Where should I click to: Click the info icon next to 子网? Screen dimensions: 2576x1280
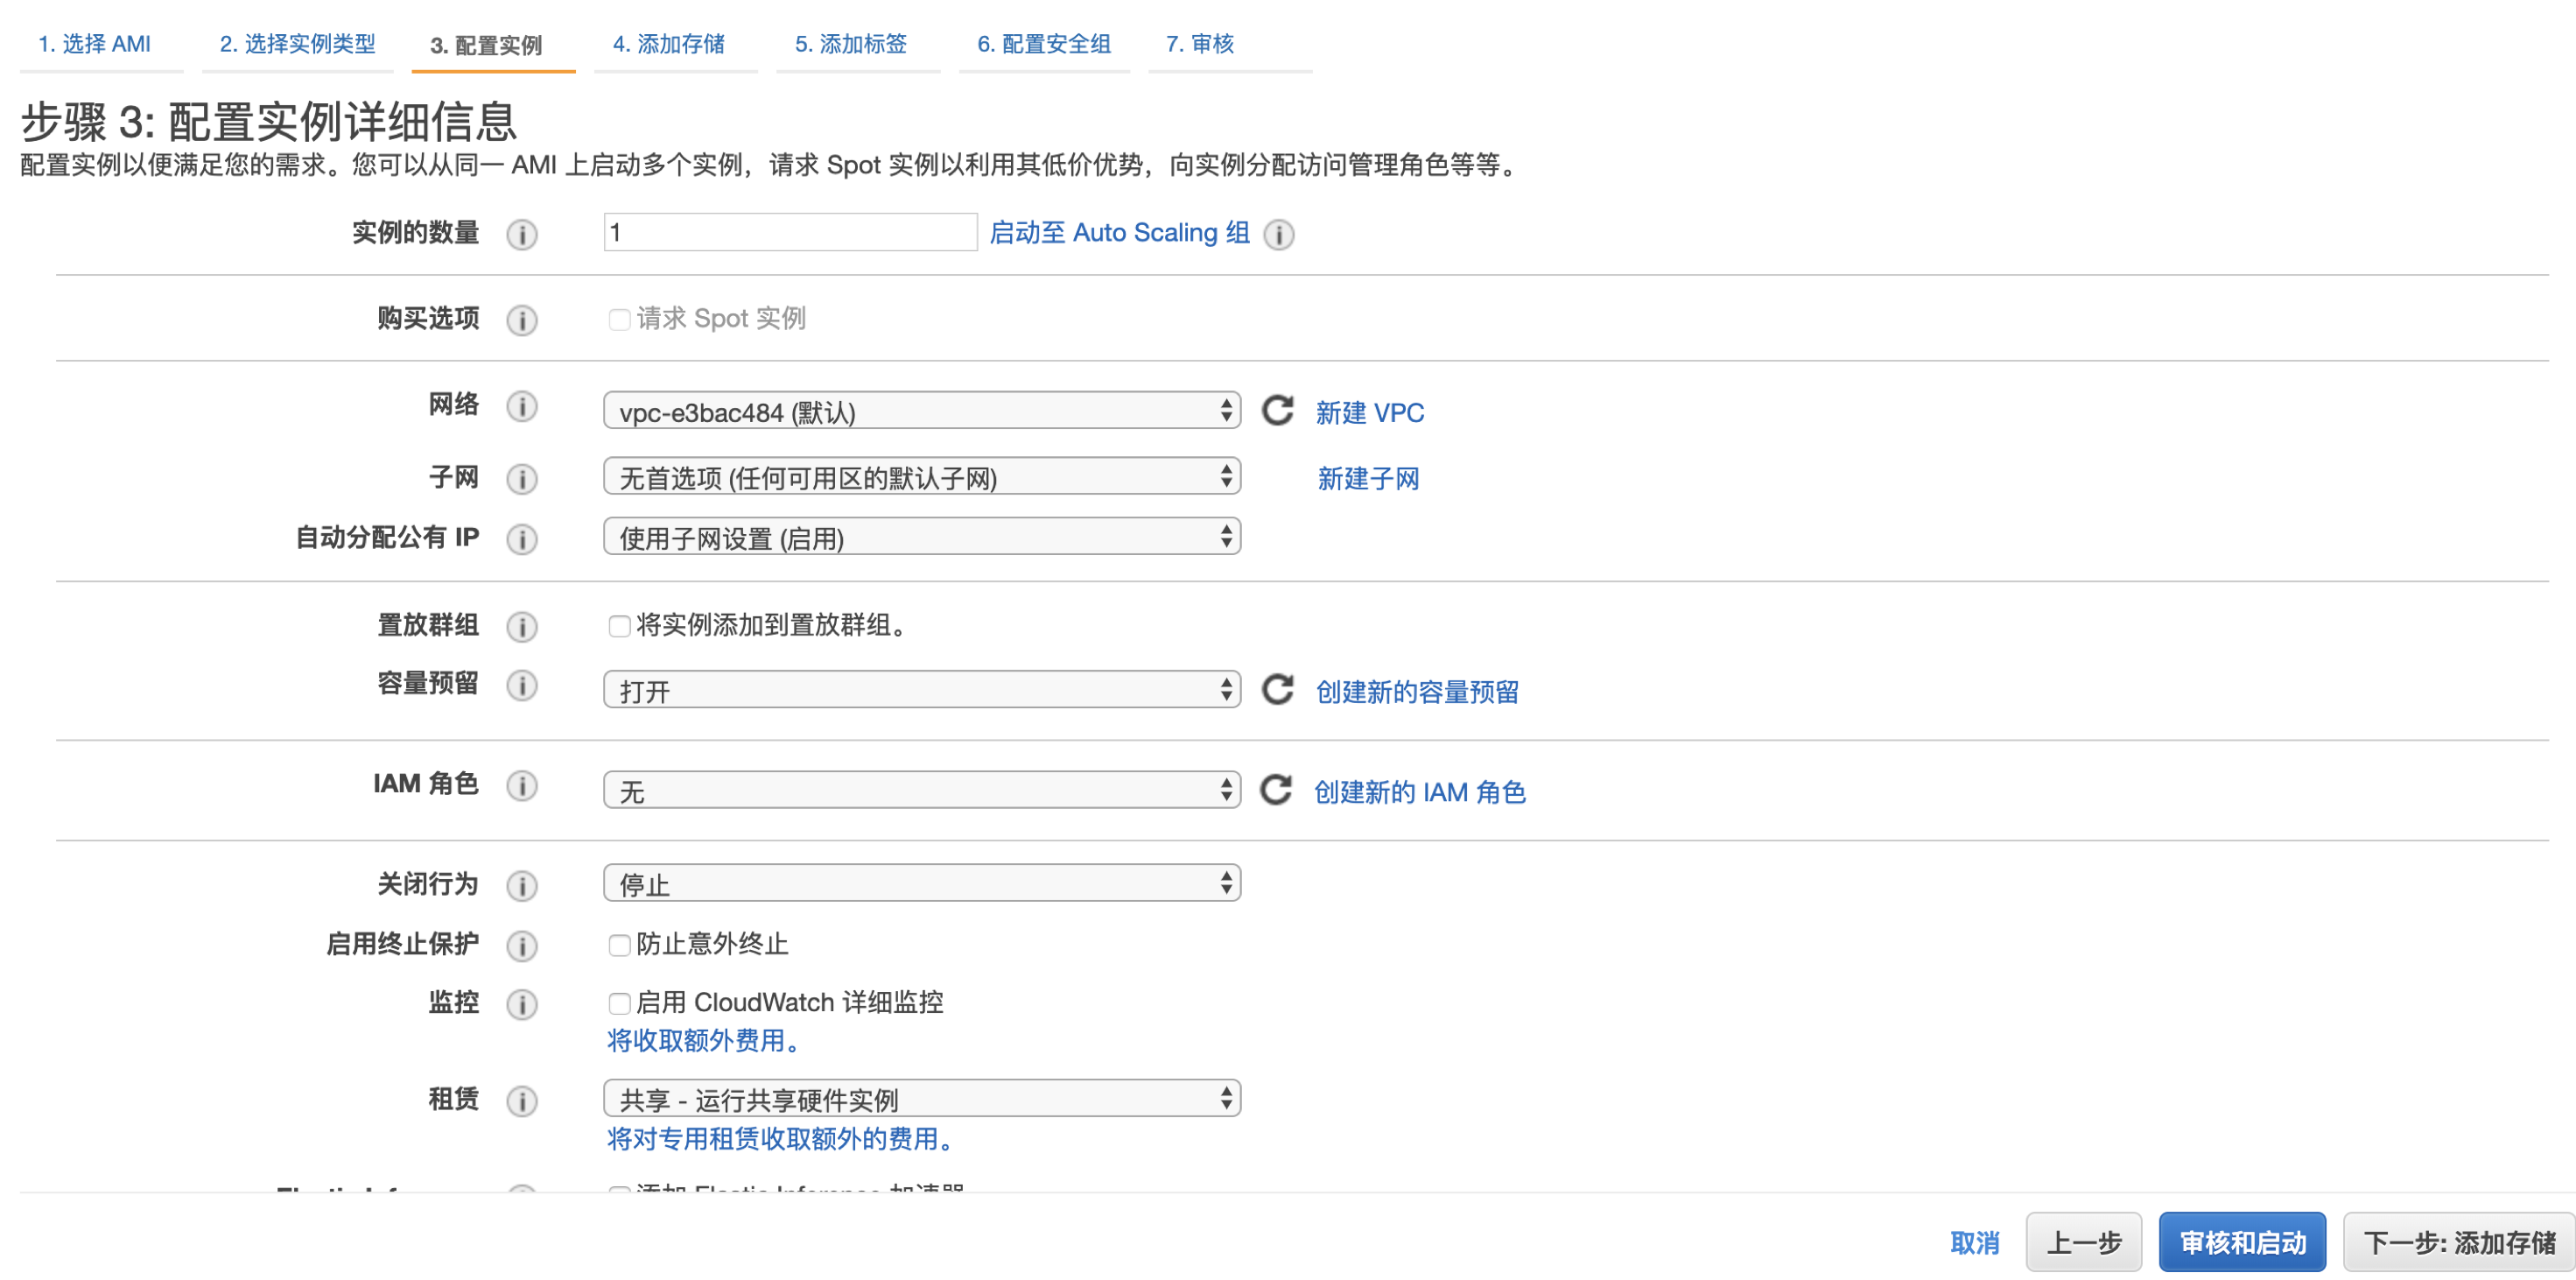pos(522,479)
